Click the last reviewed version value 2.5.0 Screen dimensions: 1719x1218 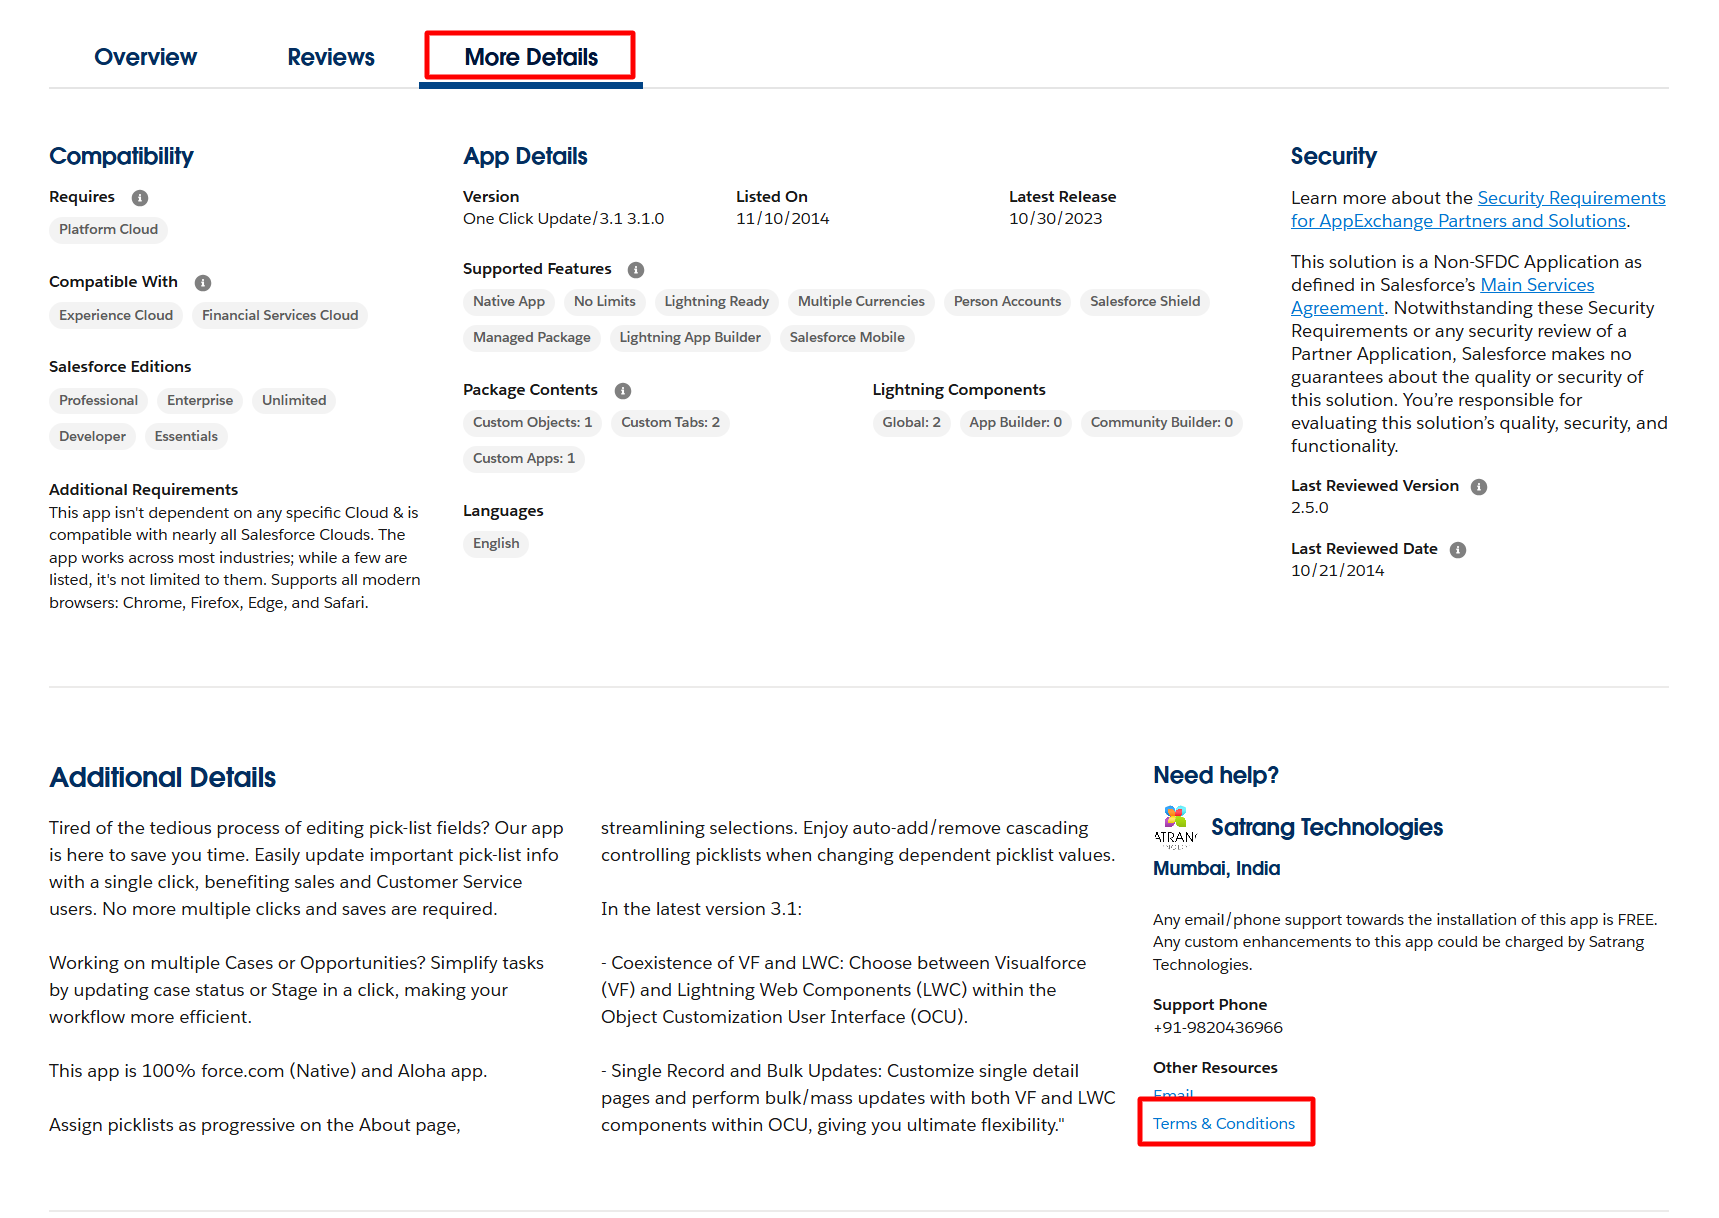tap(1309, 507)
